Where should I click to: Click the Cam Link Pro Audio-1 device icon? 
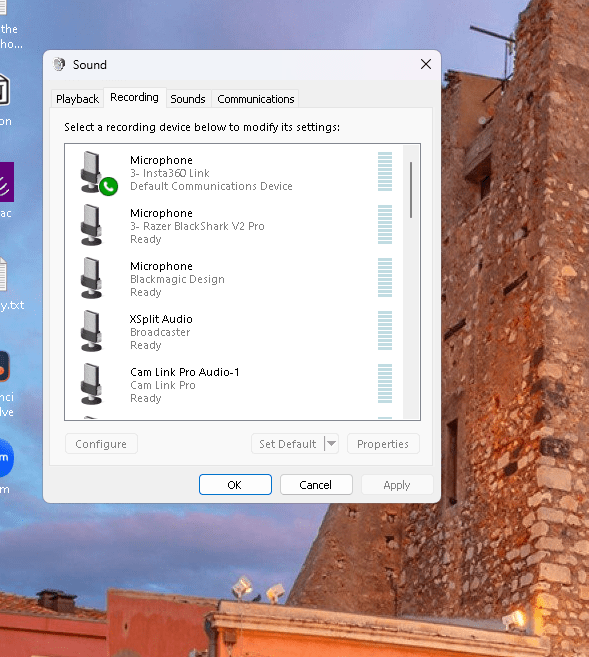click(x=92, y=384)
